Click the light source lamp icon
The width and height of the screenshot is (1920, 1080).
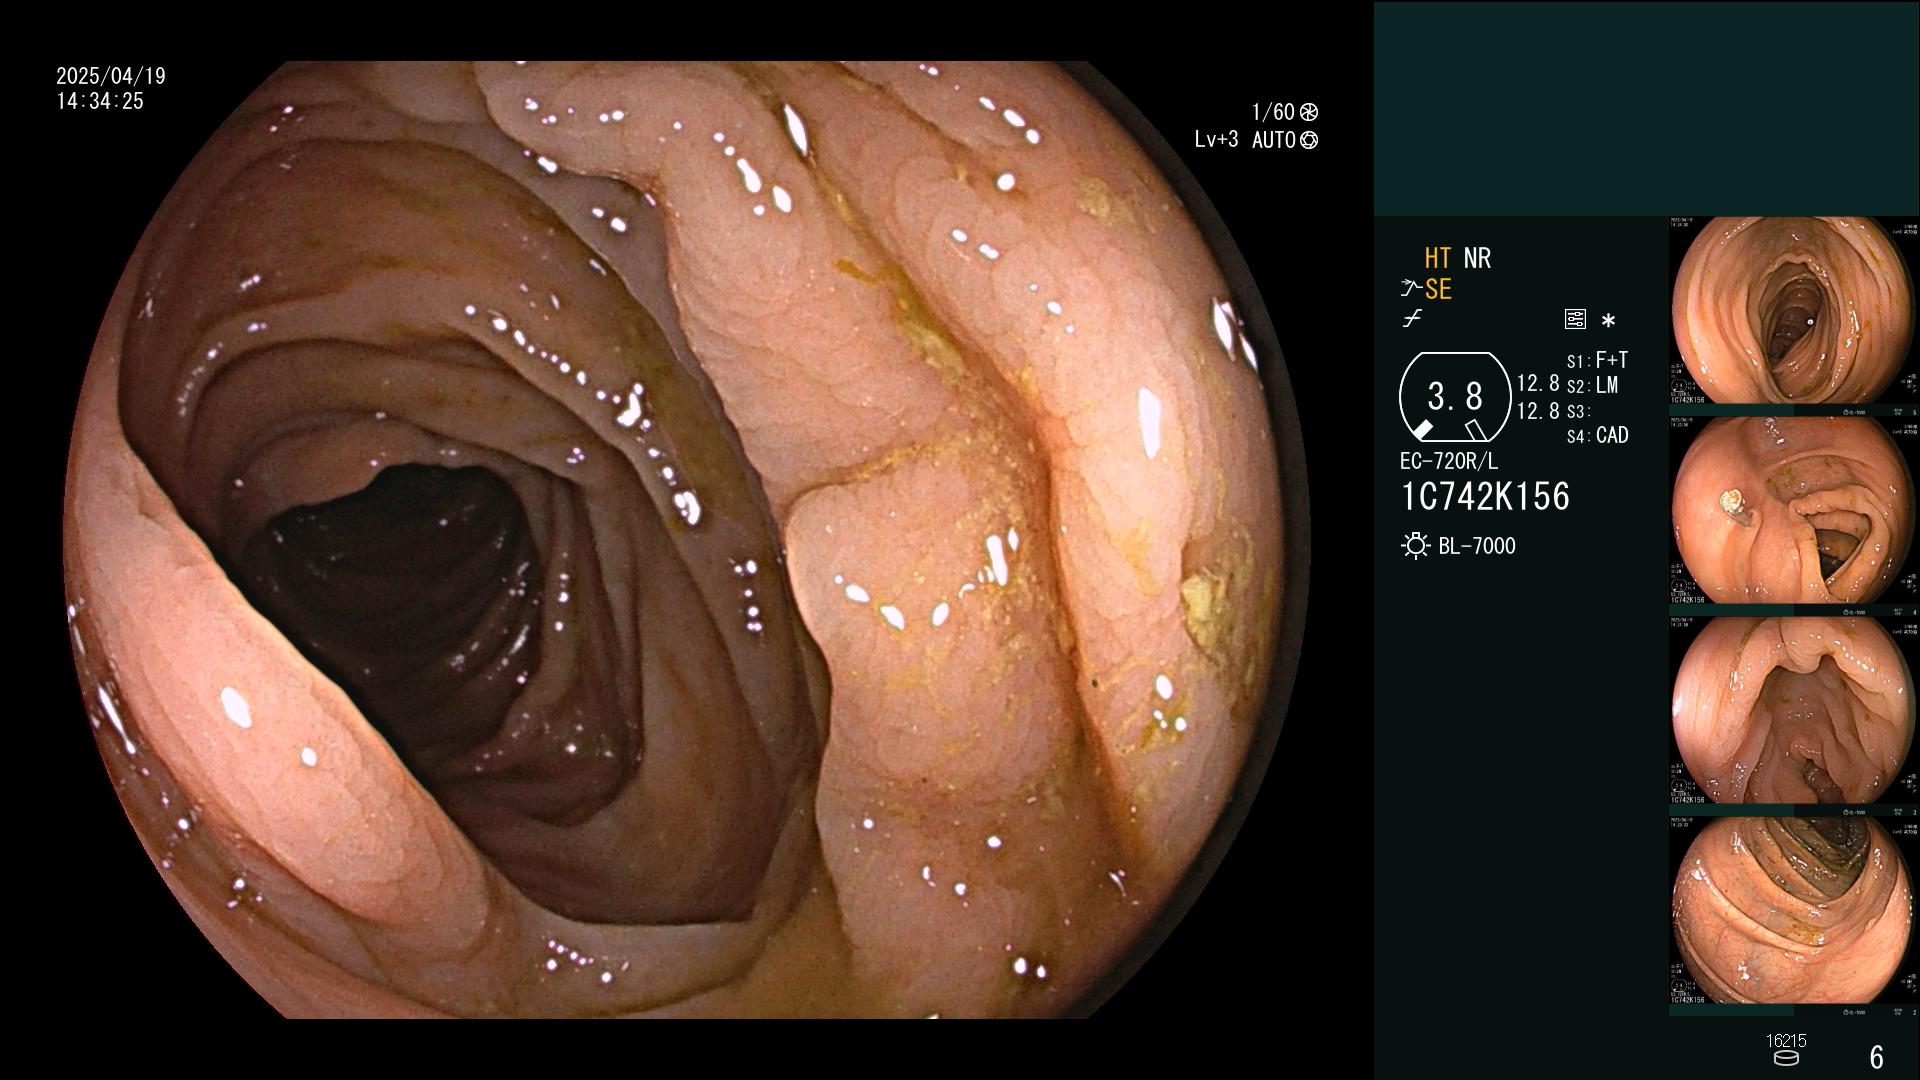[x=1415, y=546]
